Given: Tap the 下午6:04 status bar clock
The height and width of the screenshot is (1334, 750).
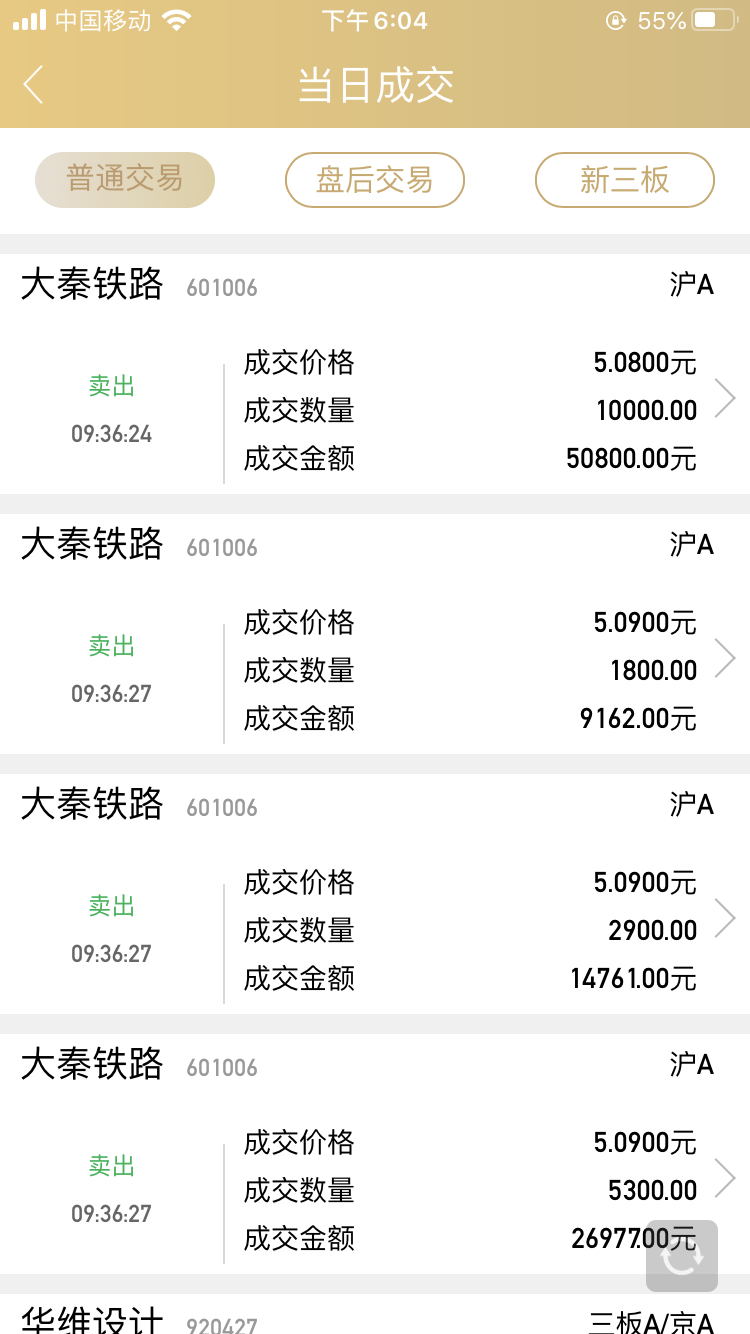Looking at the screenshot, I should (375, 20).
